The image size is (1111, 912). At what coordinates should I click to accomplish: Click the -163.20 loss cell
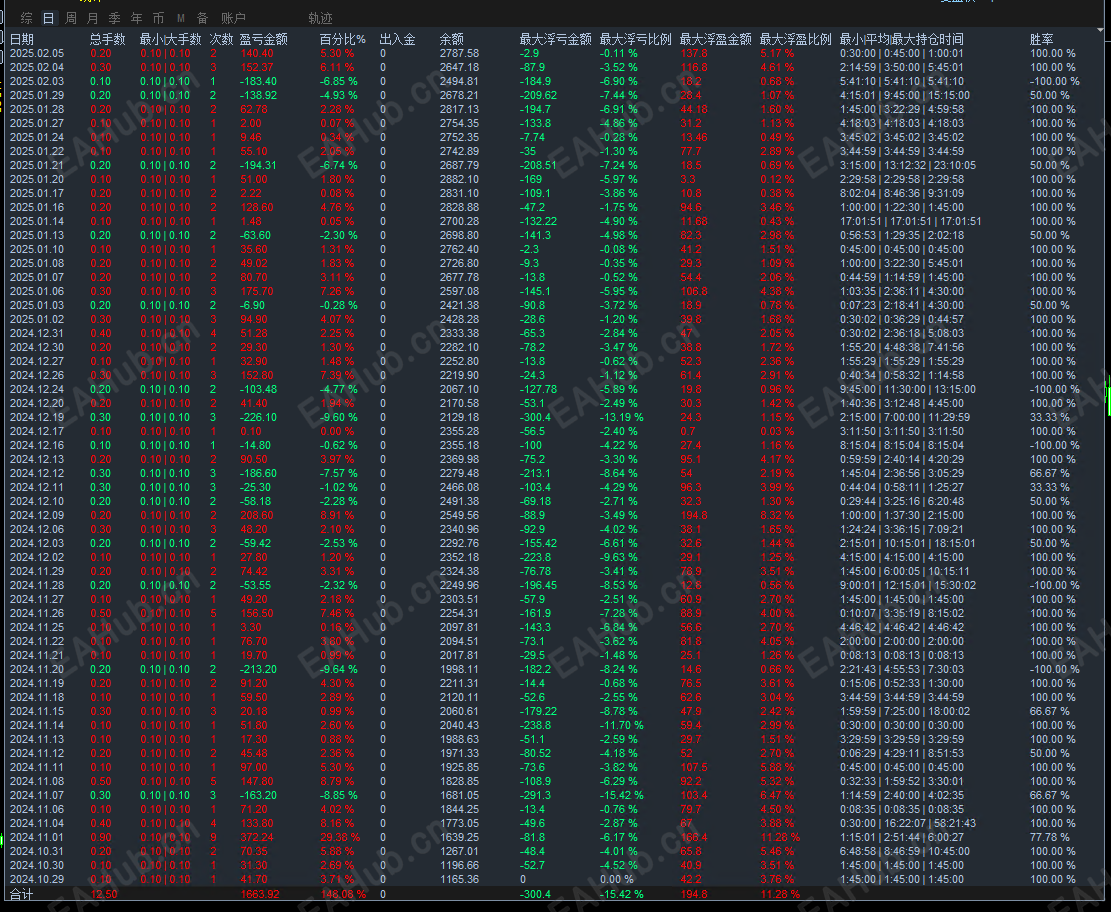(259, 795)
